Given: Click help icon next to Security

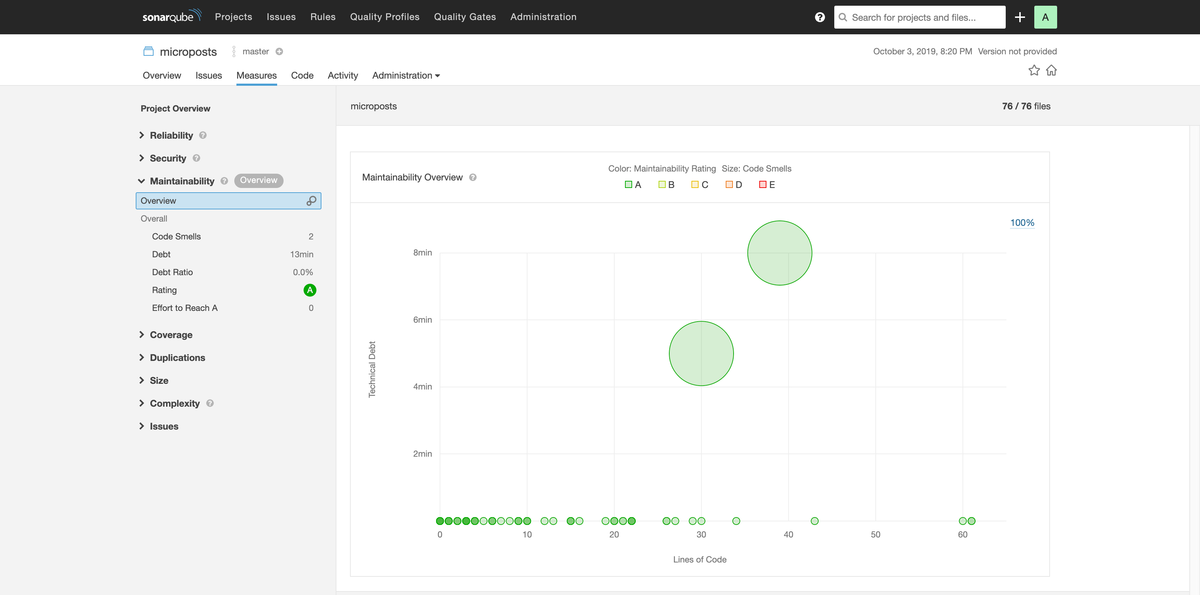Looking at the screenshot, I should pyautogui.click(x=196, y=158).
